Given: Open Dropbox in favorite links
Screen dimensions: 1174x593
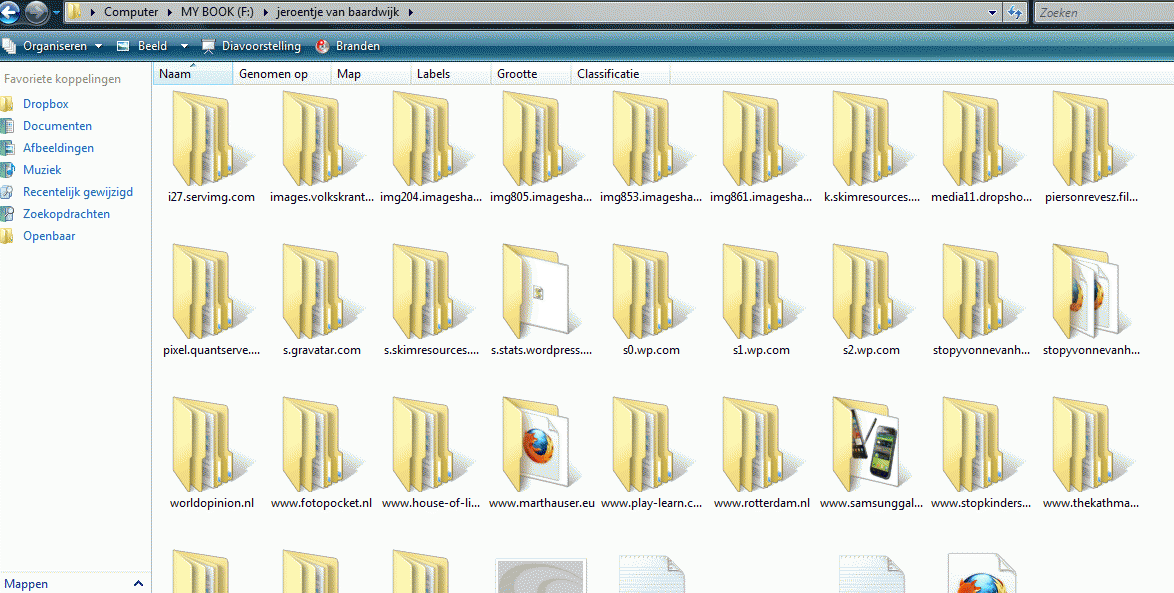Looking at the screenshot, I should tap(46, 104).
